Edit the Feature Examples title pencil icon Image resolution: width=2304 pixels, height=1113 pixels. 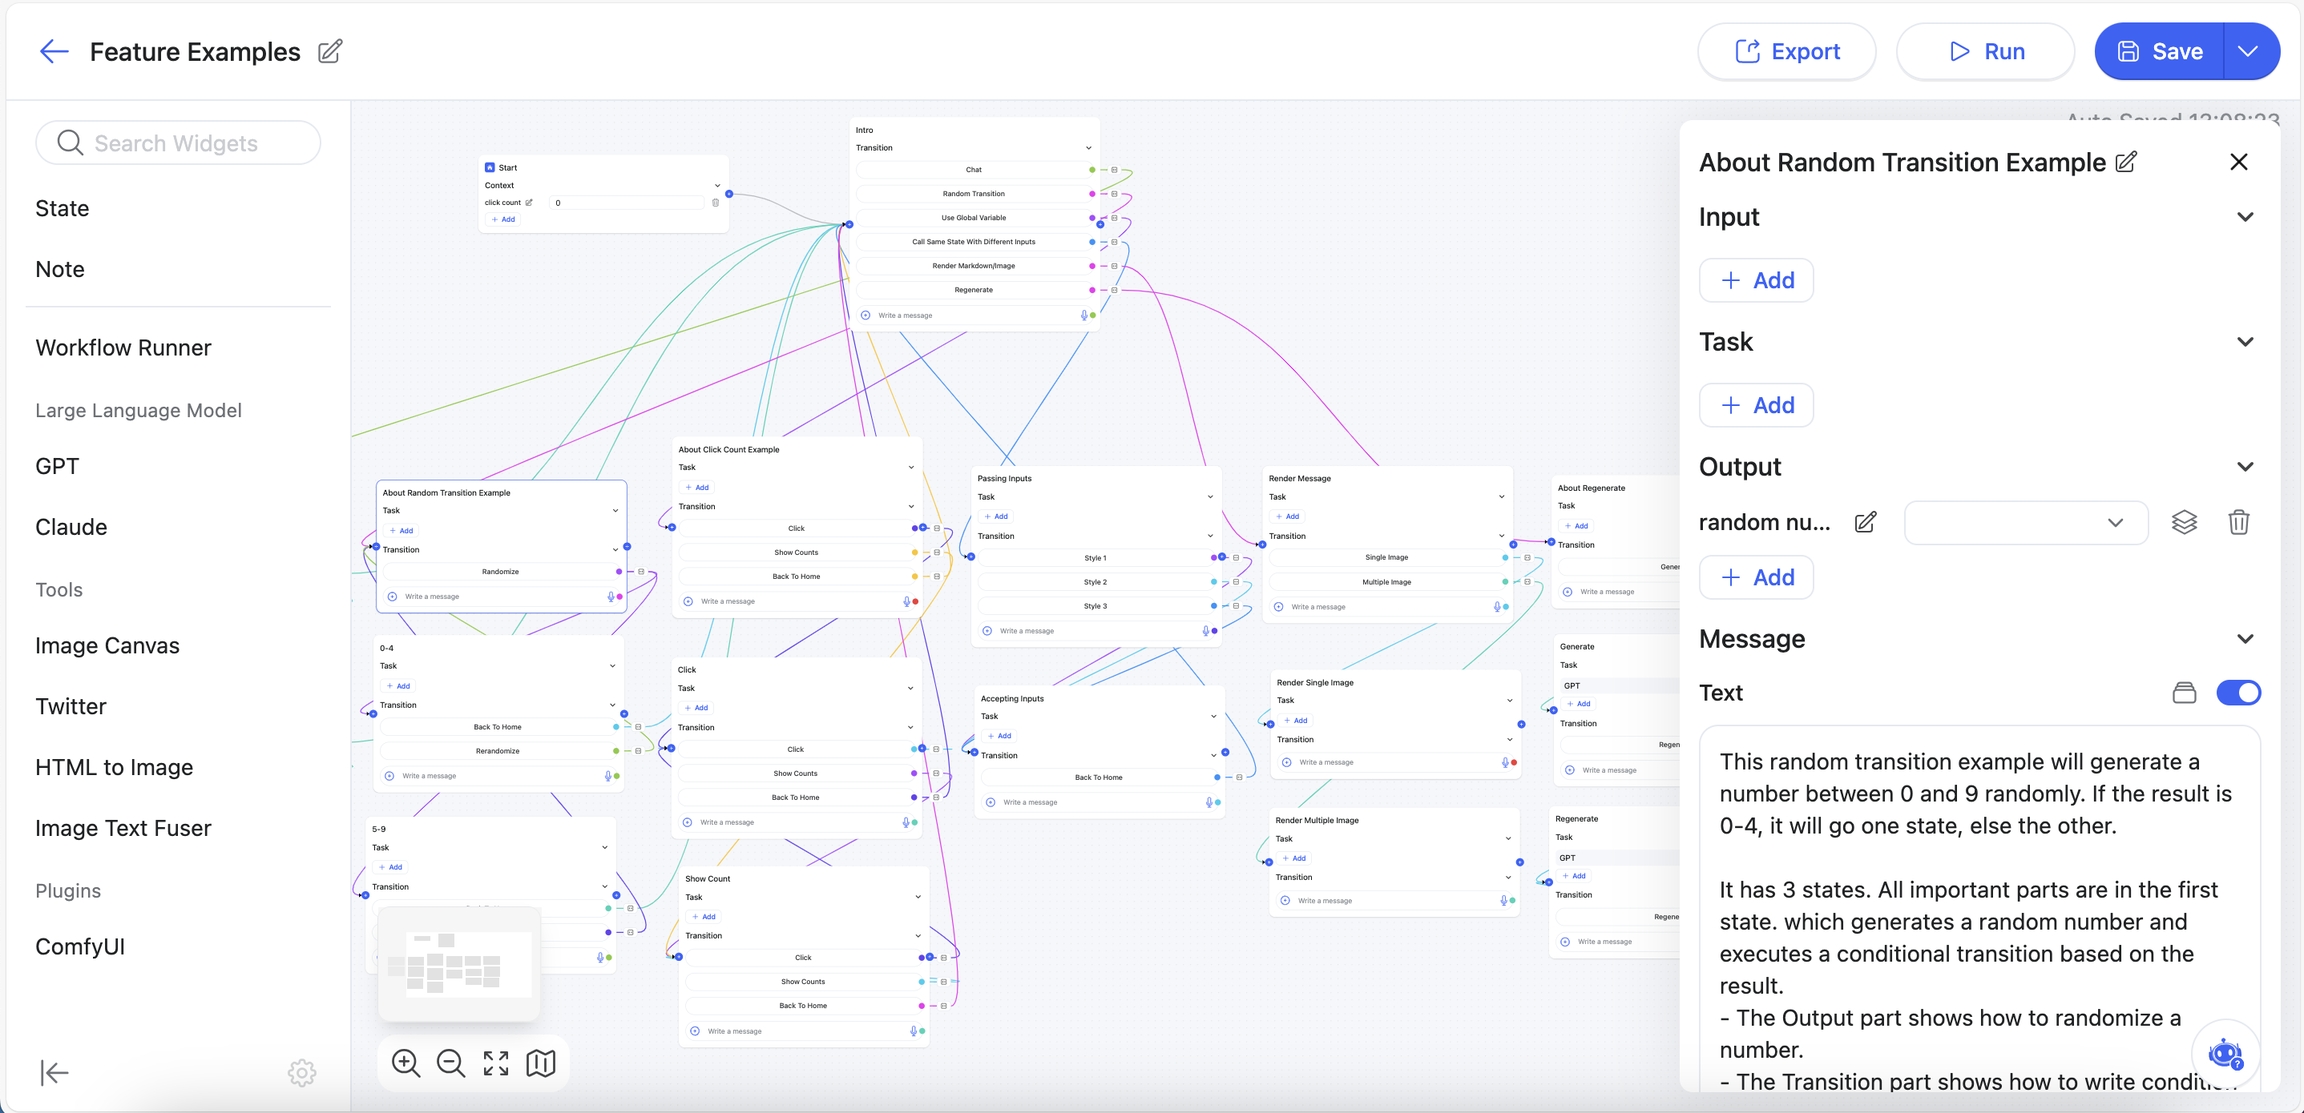pos(330,51)
